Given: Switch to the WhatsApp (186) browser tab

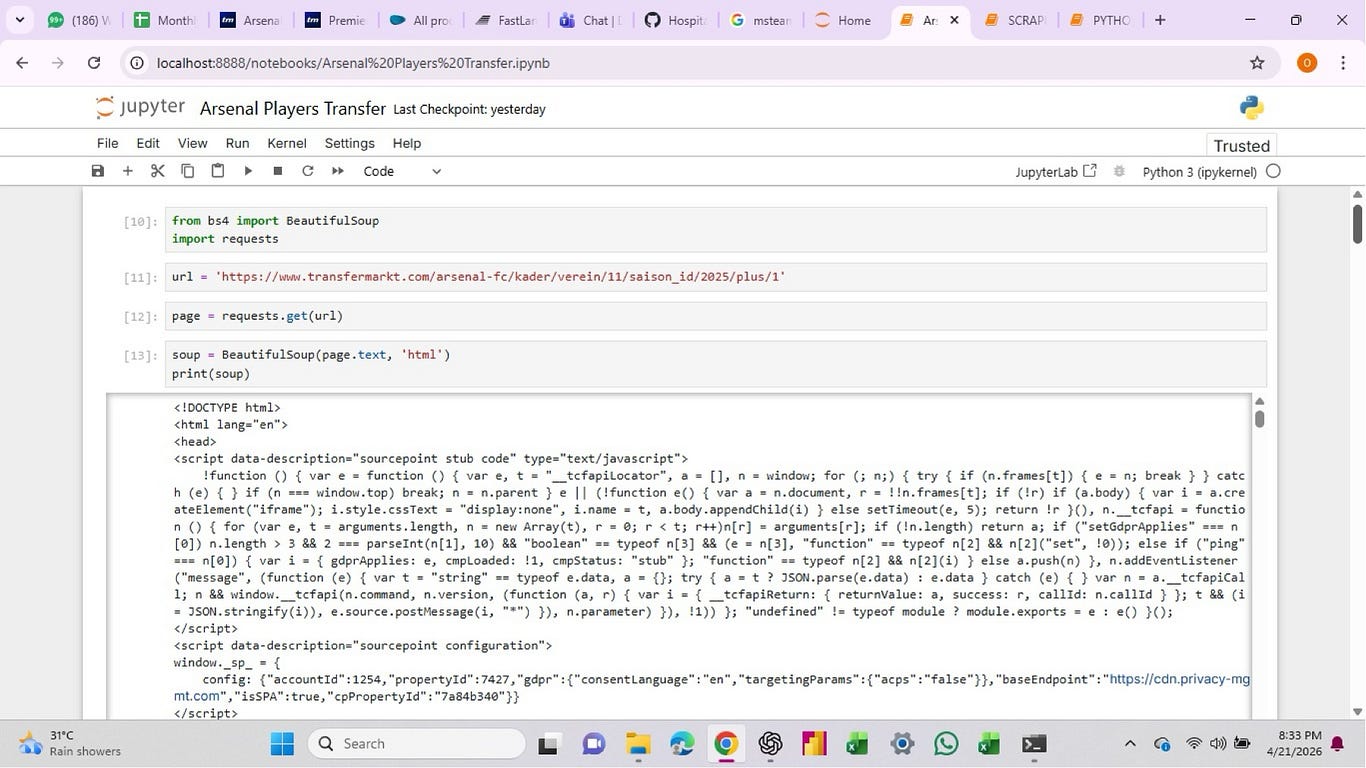Looking at the screenshot, I should click(80, 20).
